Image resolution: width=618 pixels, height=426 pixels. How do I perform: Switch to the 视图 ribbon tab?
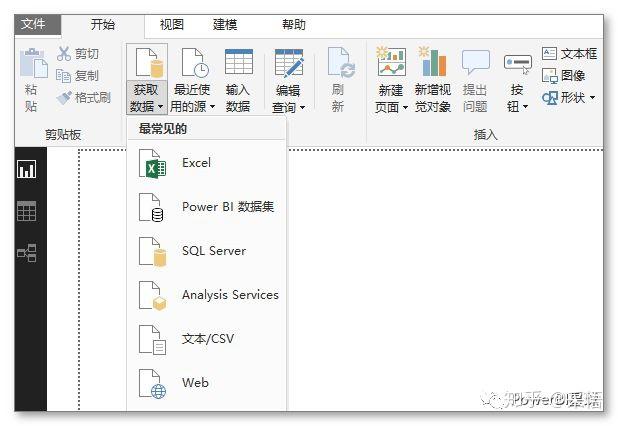pyautogui.click(x=171, y=25)
